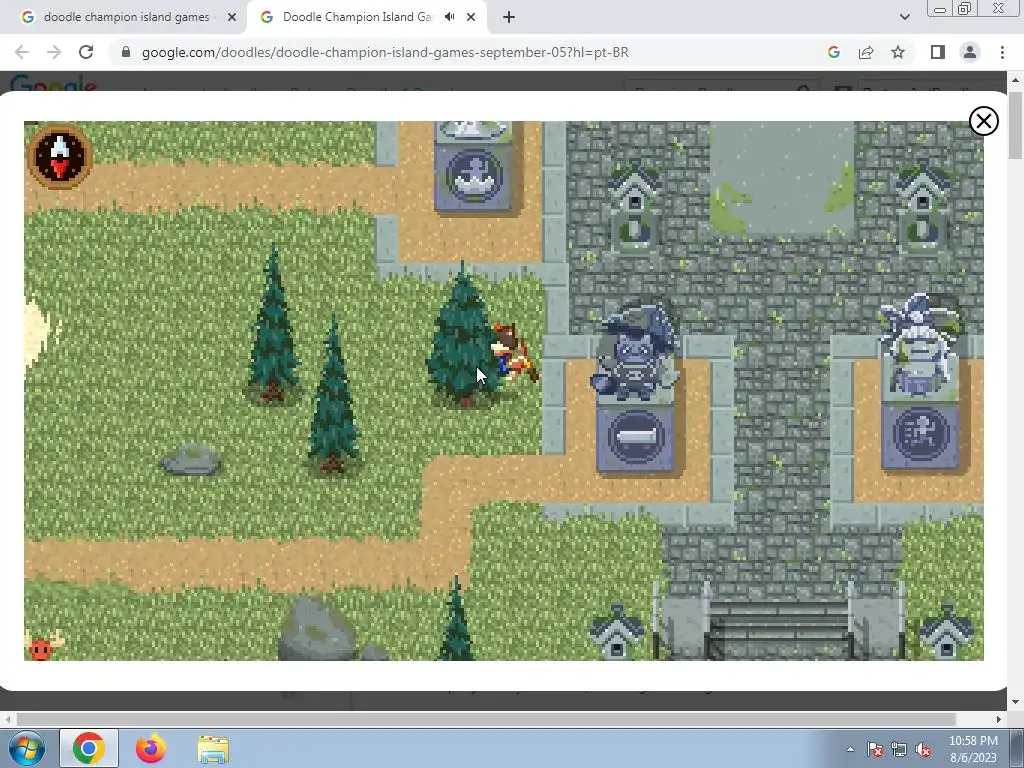Click the network status tray icon
Viewport: 1024px width, 768px height.
point(899,749)
